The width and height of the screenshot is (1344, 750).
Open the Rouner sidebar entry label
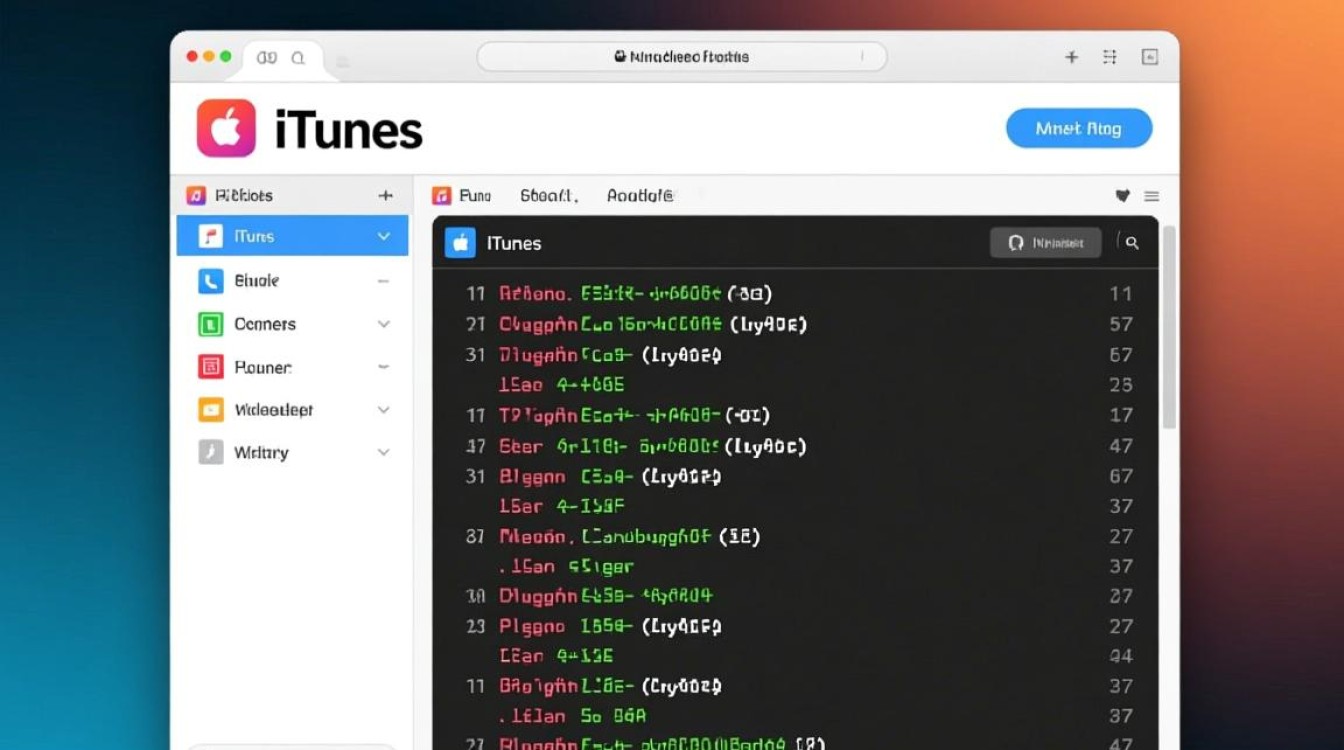263,367
